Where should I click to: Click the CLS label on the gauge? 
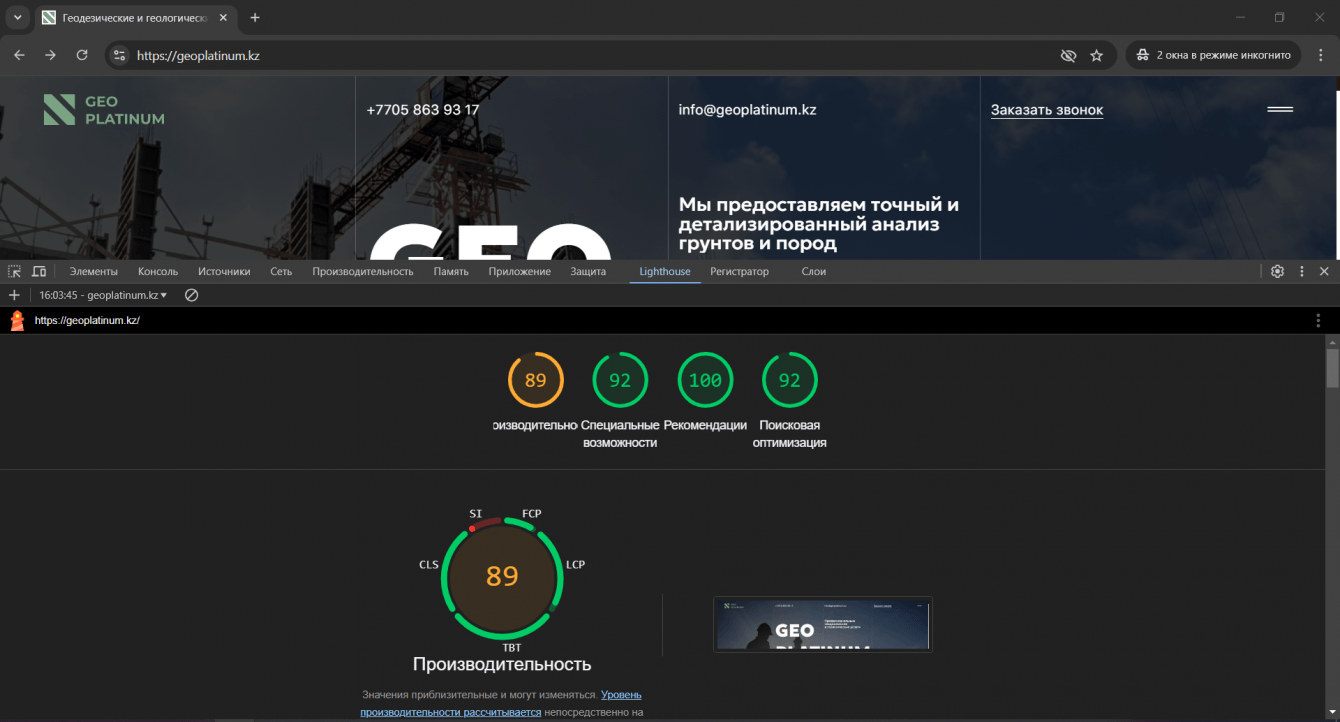pos(429,565)
